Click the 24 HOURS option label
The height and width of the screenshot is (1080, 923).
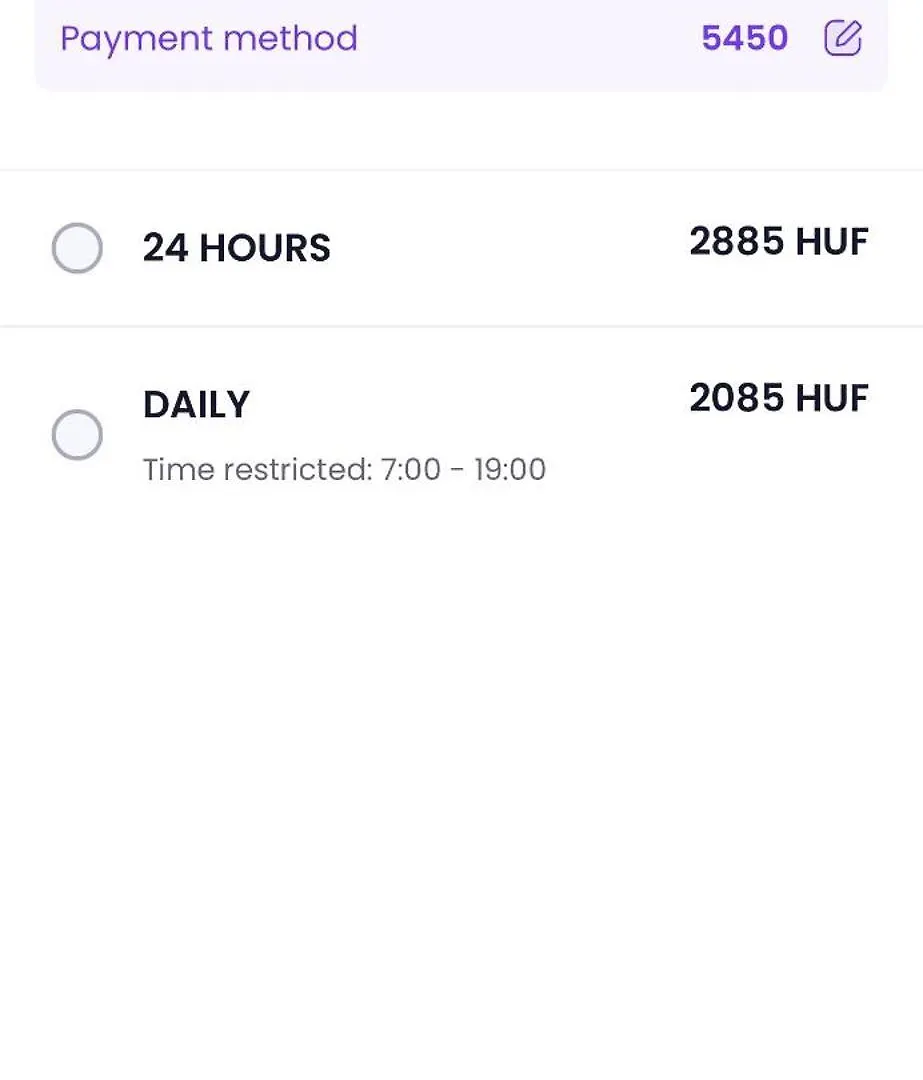pos(236,248)
